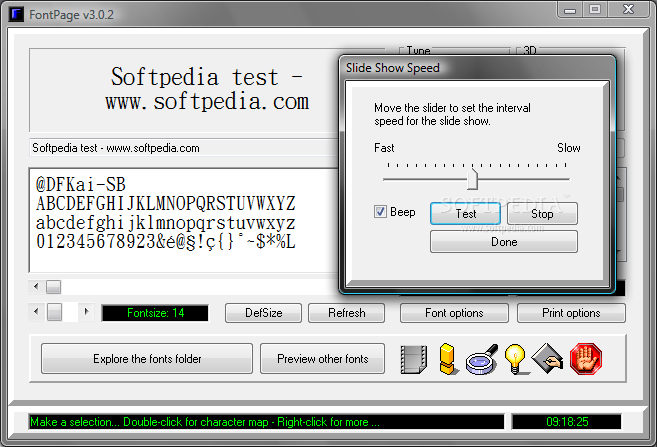
Task: Click the Fontsize: 14 display
Action: [155, 313]
